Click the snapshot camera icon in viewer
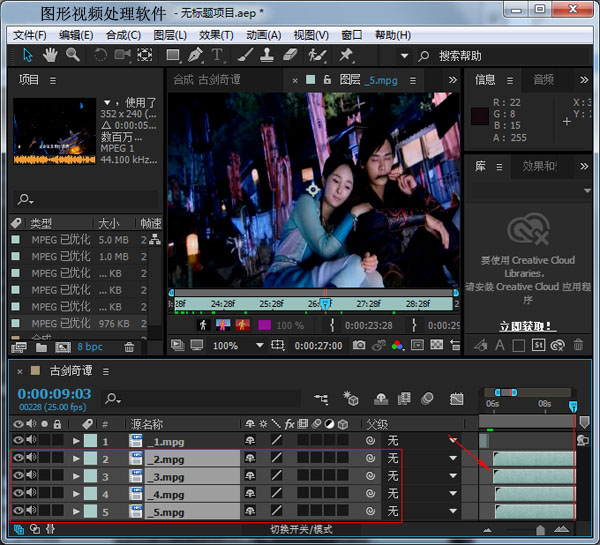Image resolution: width=600 pixels, height=545 pixels. [x=359, y=345]
